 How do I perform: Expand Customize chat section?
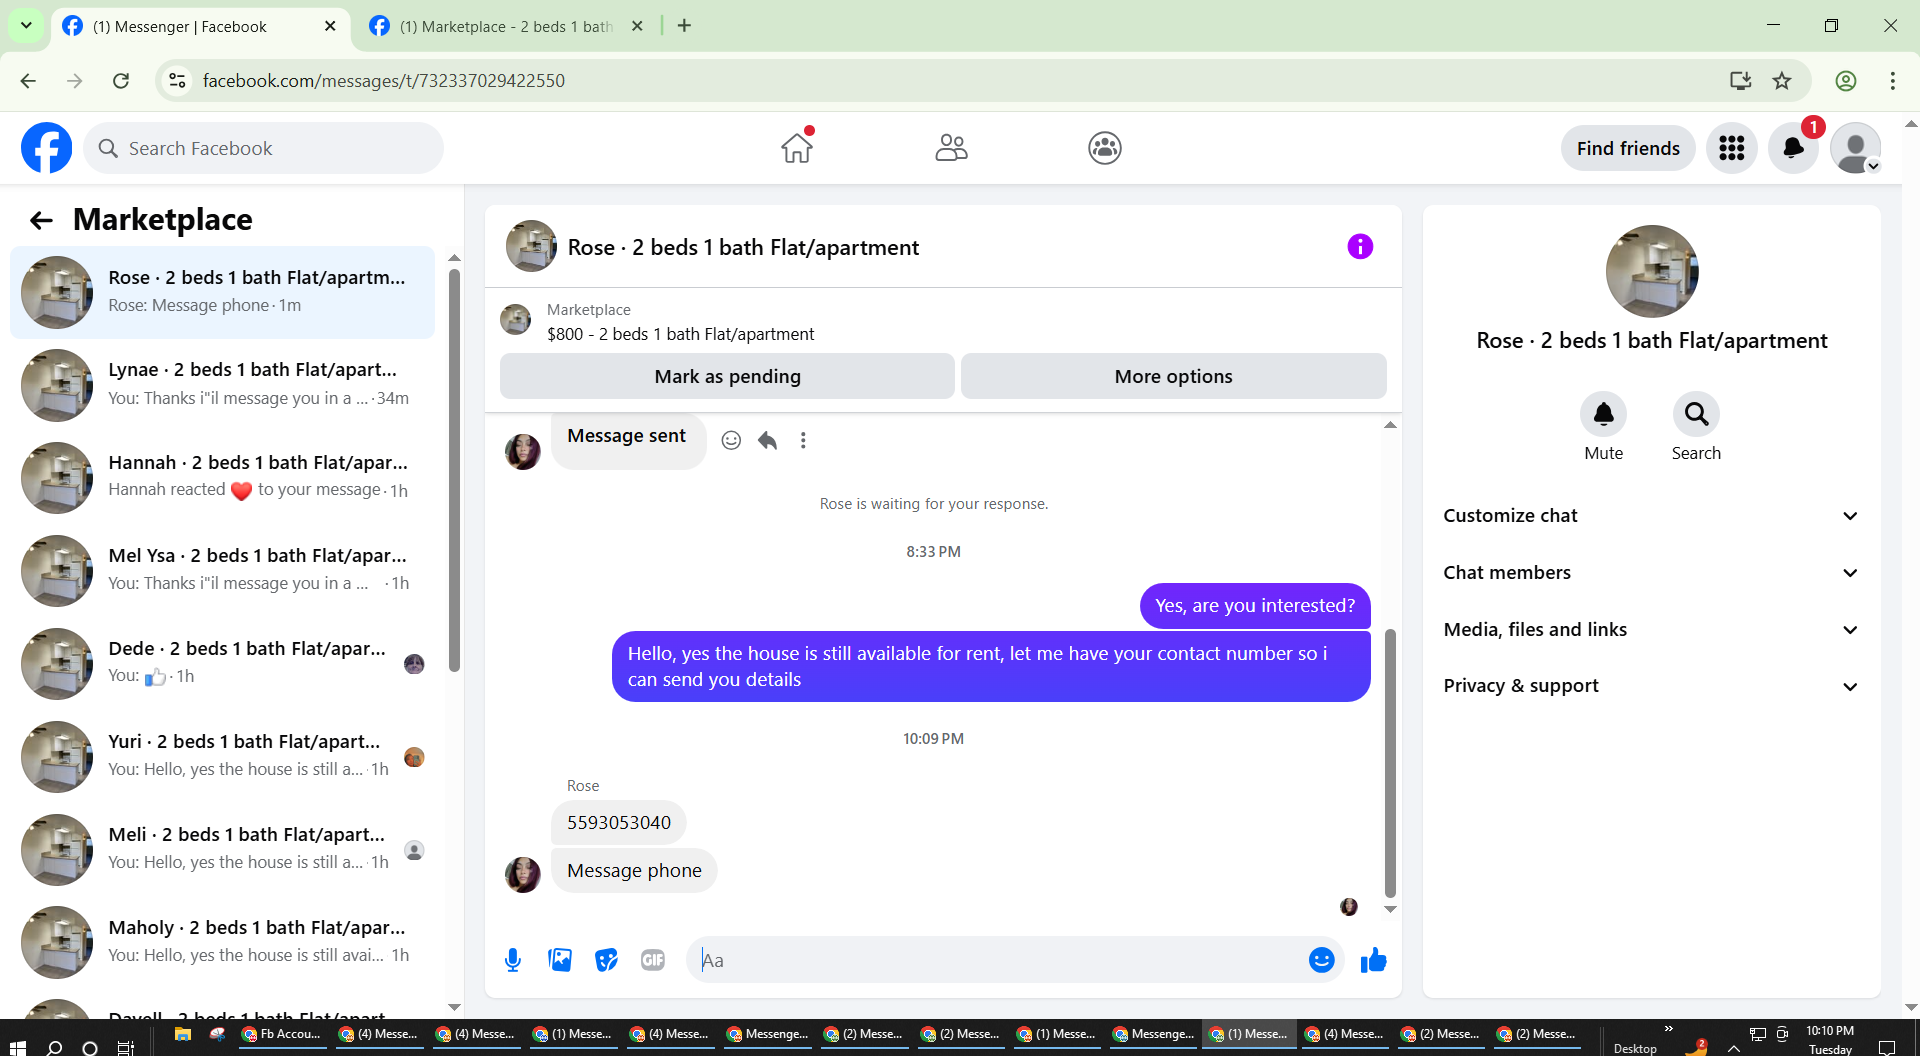pos(1652,516)
